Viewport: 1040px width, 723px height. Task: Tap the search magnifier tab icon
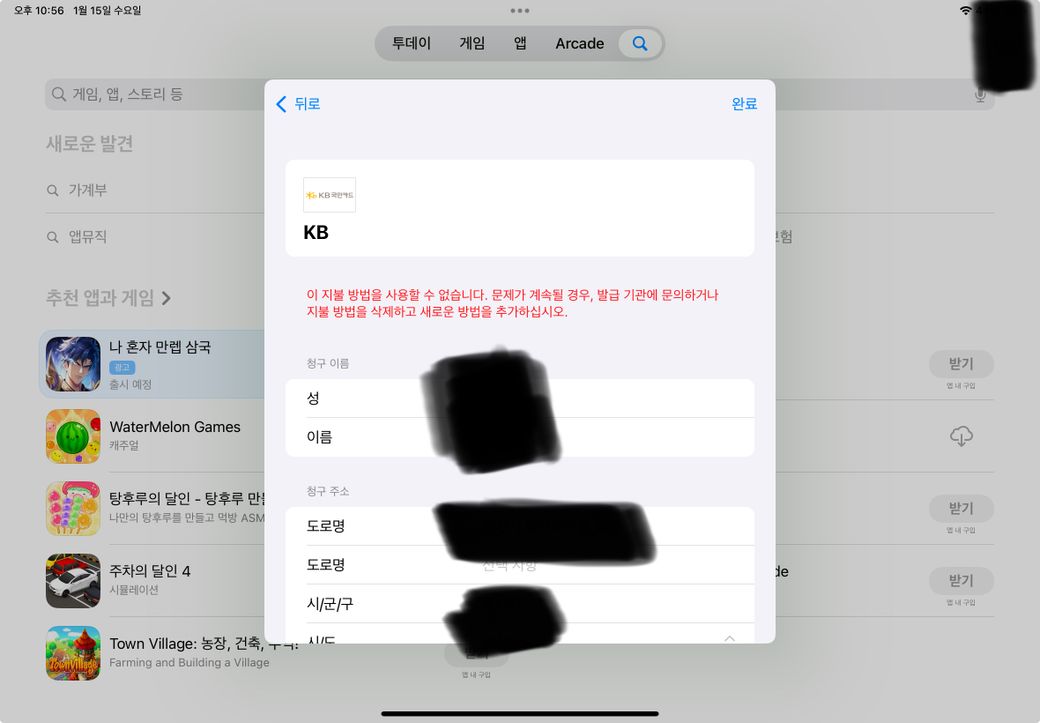coord(640,44)
